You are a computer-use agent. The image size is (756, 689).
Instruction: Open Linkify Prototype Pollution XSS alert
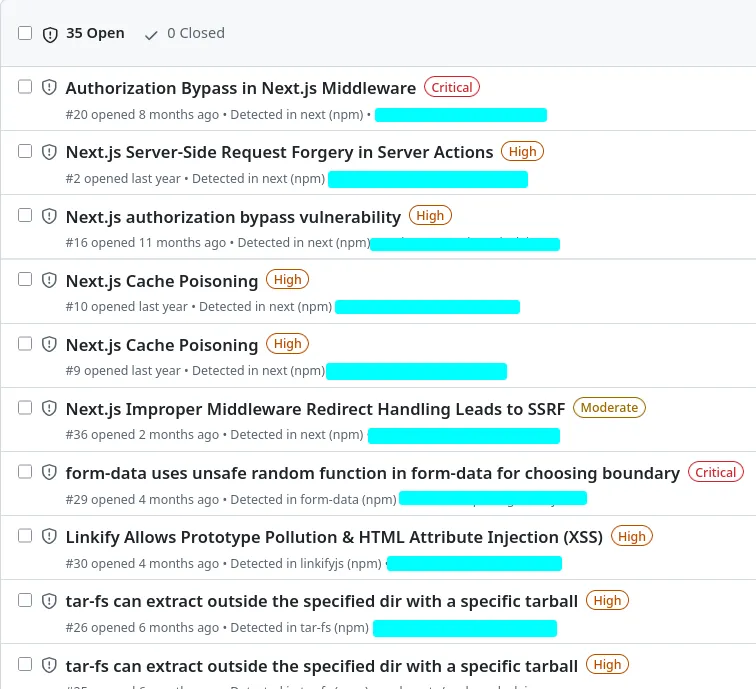click(x=334, y=537)
